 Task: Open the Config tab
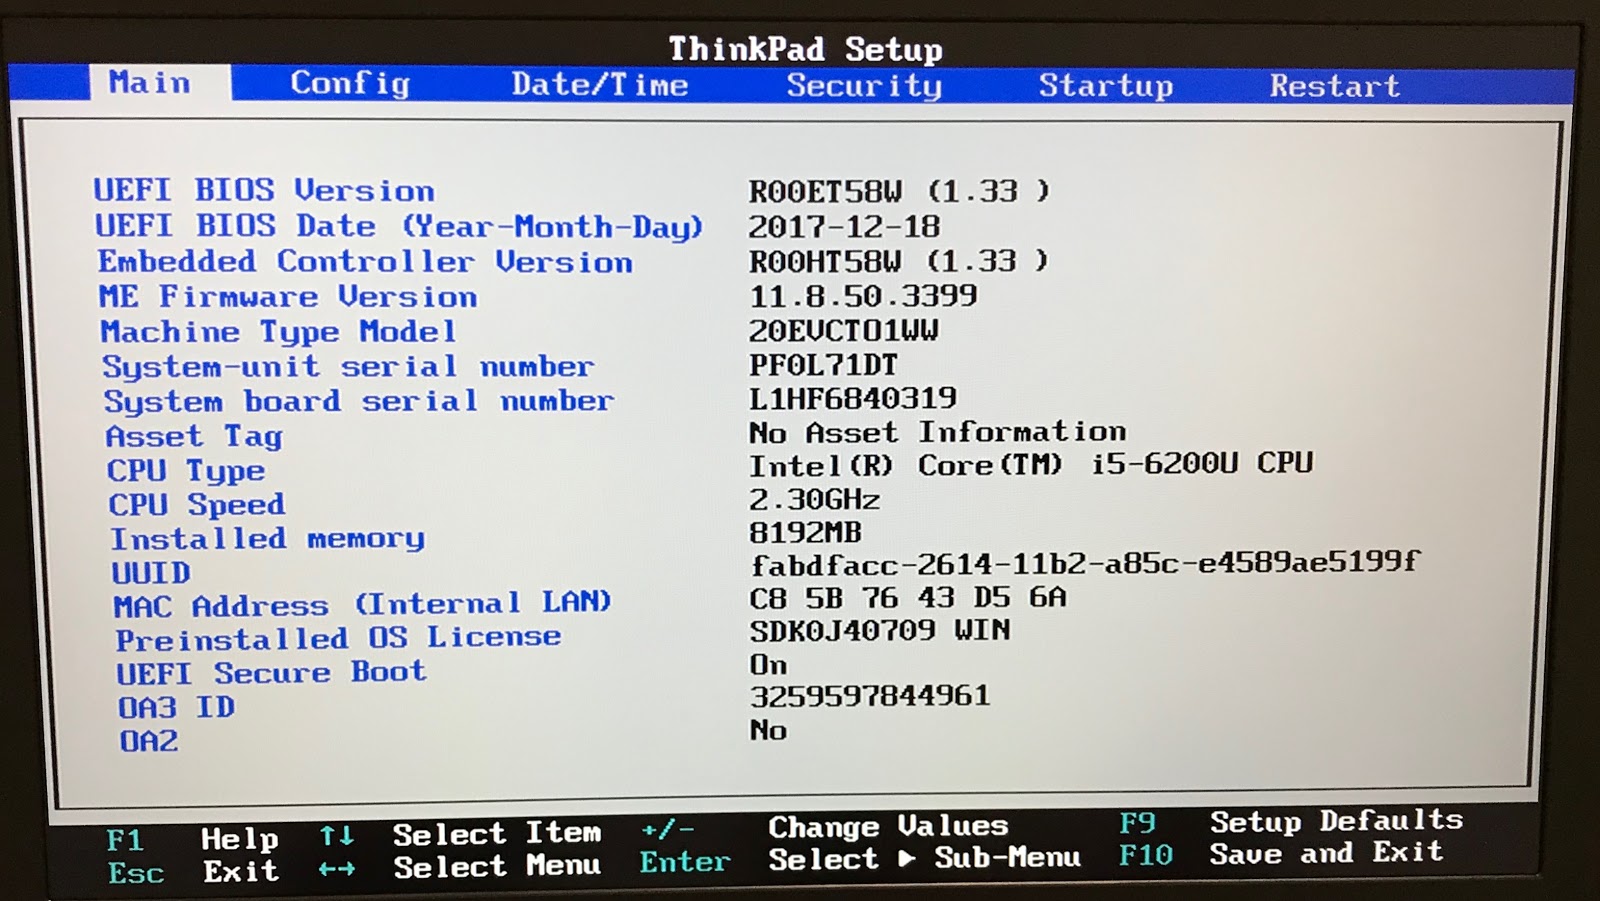click(350, 83)
